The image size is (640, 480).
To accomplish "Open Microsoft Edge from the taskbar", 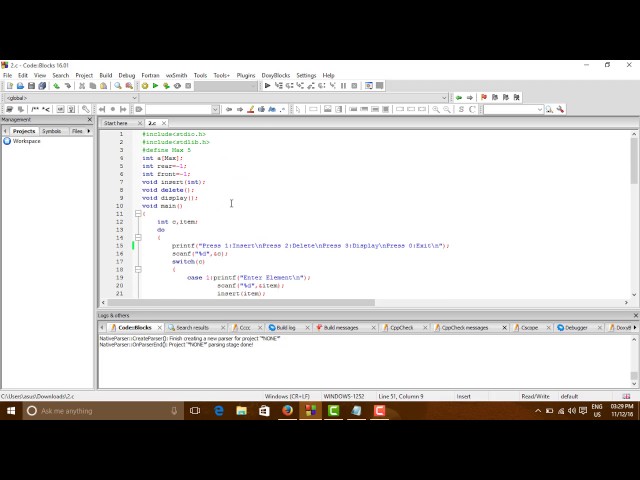I will click(218, 411).
